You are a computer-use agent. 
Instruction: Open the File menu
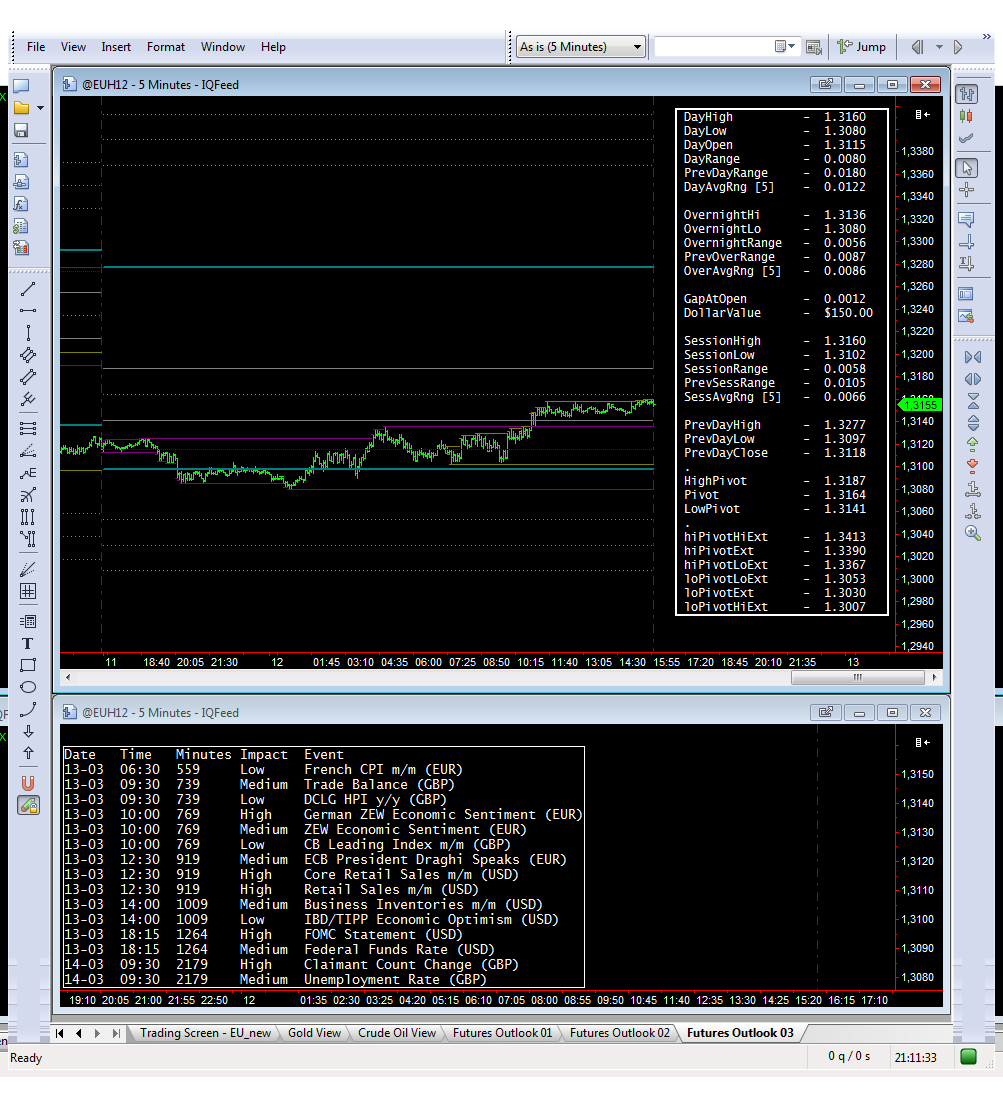(36, 47)
